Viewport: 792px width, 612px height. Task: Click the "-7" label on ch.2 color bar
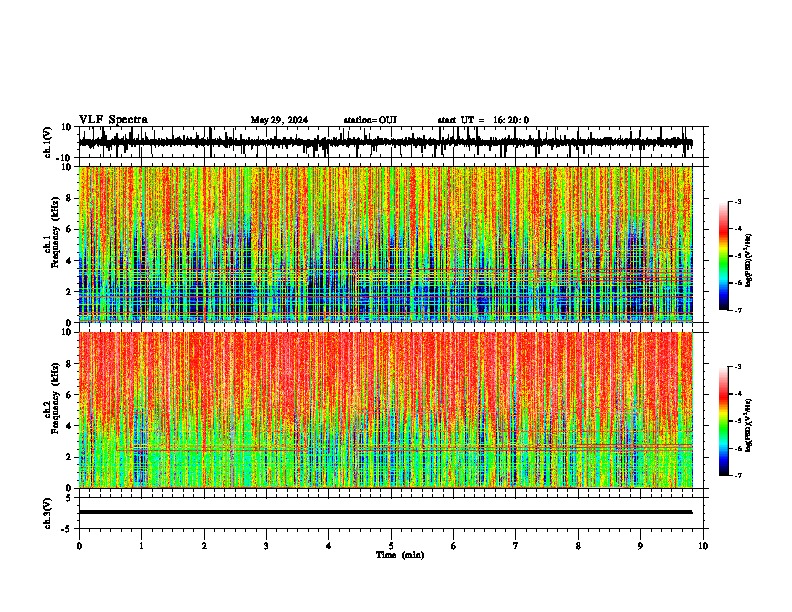point(738,475)
